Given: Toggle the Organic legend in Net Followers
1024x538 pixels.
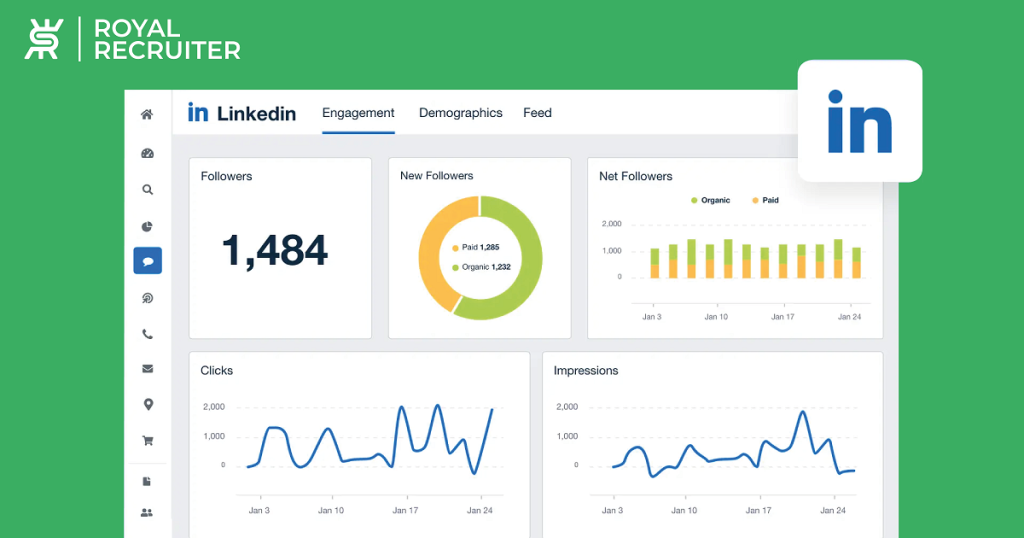Looking at the screenshot, I should pyautogui.click(x=710, y=200).
